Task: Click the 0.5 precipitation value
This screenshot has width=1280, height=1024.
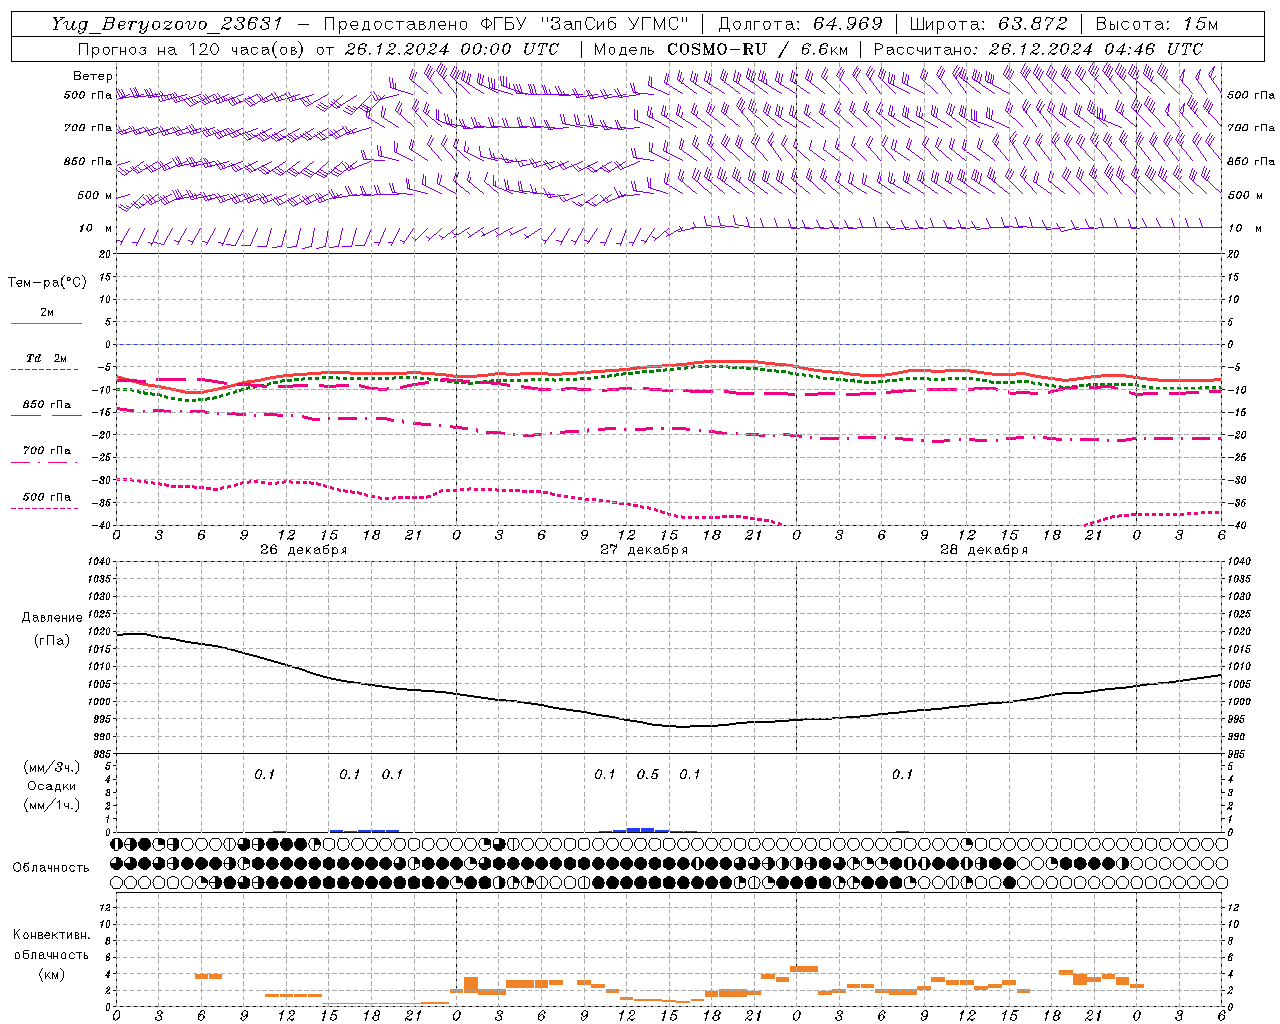Action: coord(648,775)
